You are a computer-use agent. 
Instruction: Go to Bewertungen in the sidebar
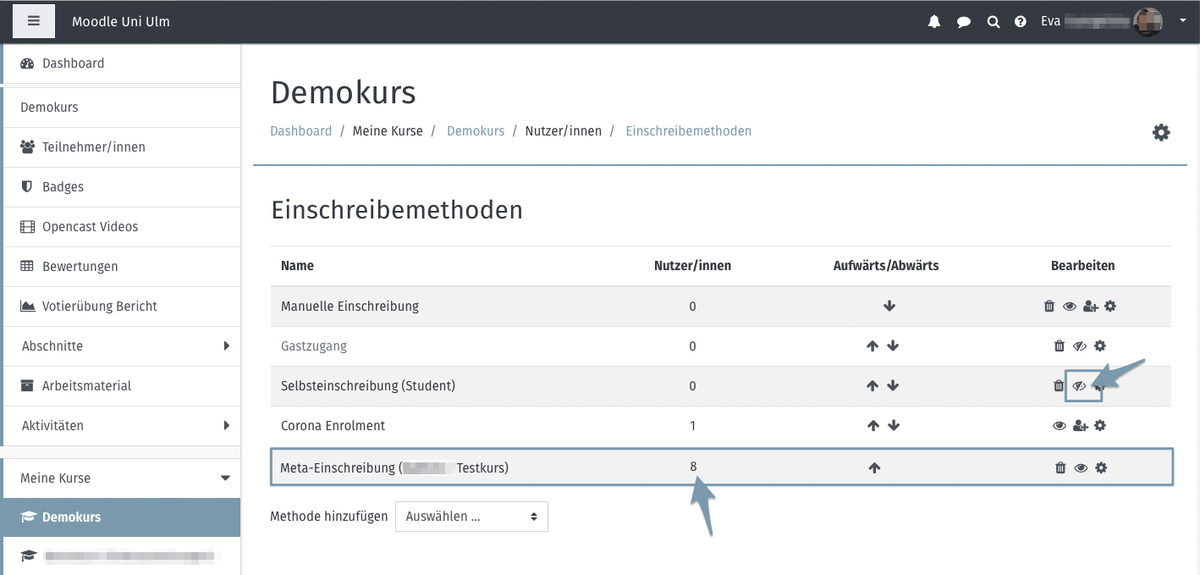coord(80,266)
